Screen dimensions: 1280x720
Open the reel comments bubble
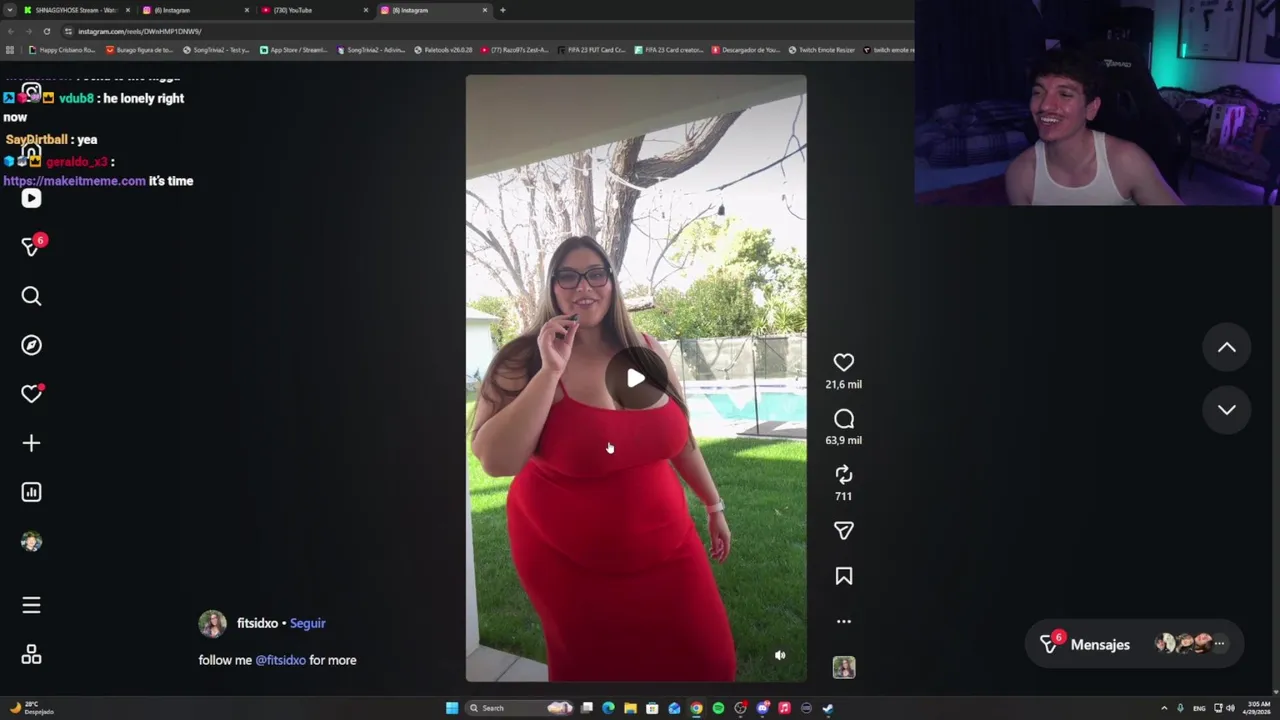844,419
